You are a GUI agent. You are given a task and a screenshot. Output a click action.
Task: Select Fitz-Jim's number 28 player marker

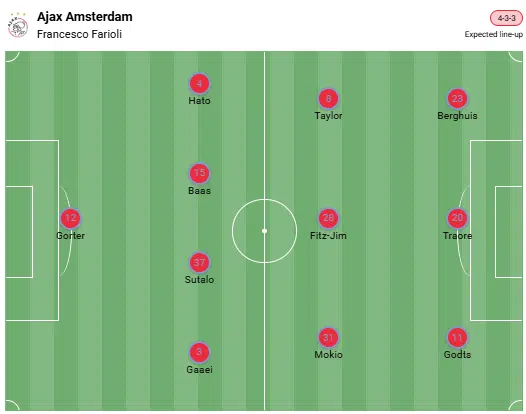pos(328,218)
